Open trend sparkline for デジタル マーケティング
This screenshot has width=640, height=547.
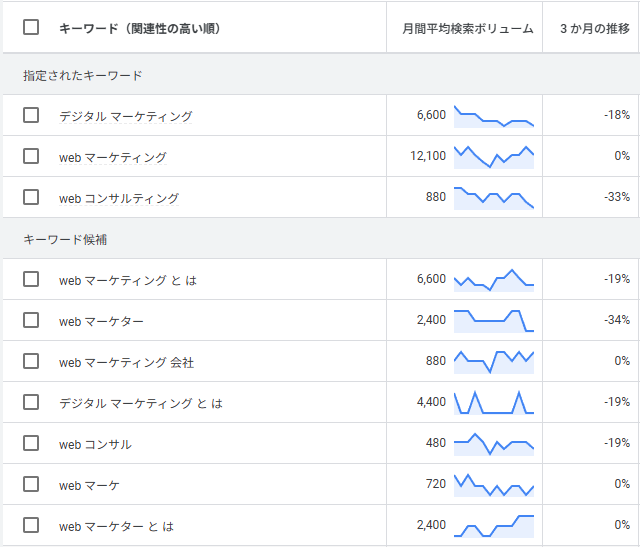coord(494,116)
